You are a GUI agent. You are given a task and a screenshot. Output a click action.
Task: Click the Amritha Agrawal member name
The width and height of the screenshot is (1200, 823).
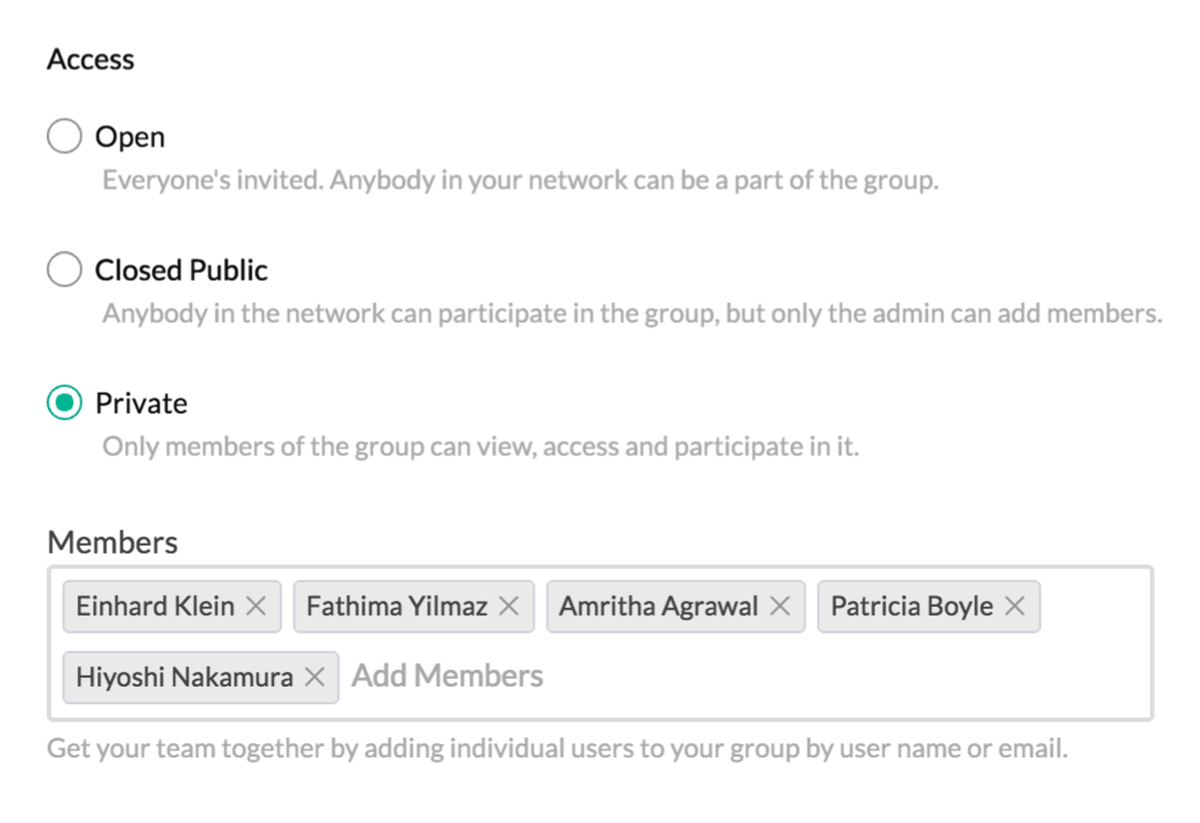click(658, 606)
